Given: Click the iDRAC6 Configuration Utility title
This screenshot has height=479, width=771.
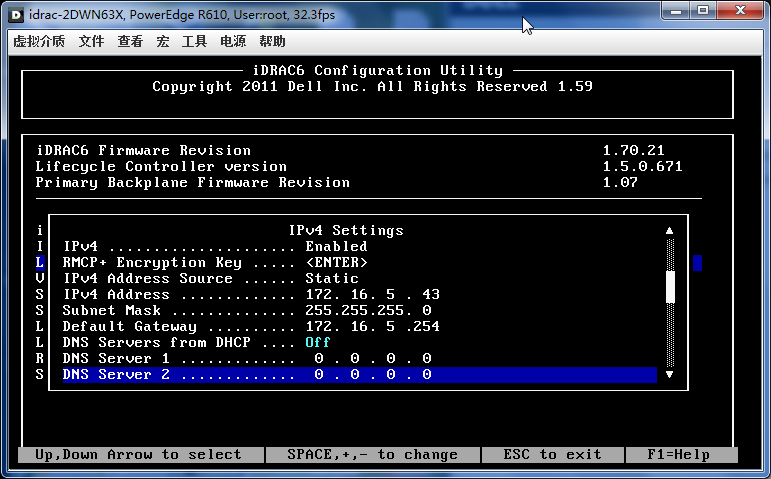Looking at the screenshot, I should pos(378,70).
